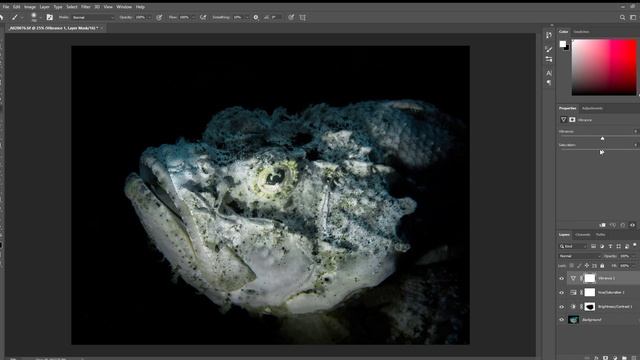Click the Saturation slider handle
The width and height of the screenshot is (640, 360).
[602, 152]
